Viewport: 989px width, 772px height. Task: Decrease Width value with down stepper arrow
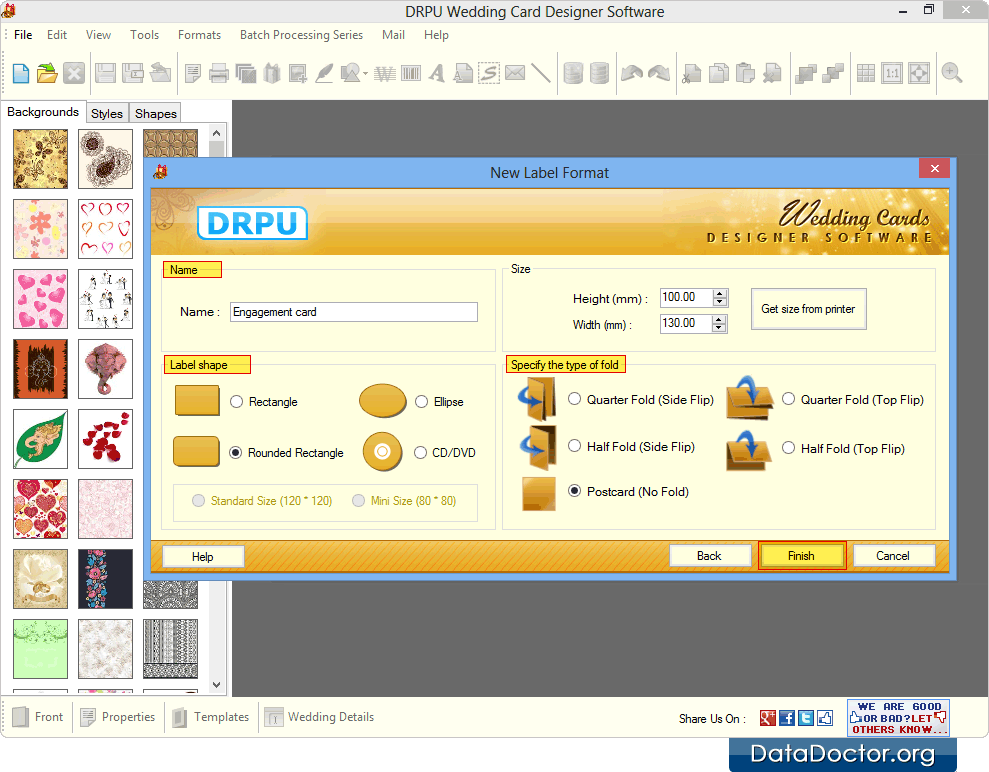[719, 328]
